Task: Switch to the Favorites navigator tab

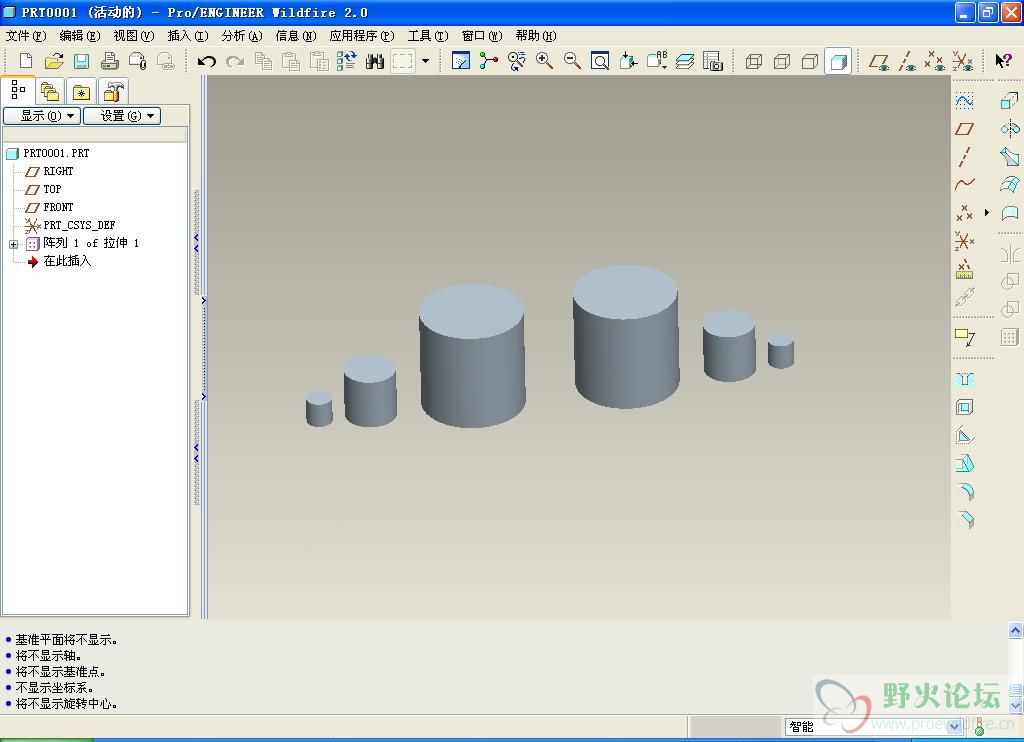Action: coord(82,91)
